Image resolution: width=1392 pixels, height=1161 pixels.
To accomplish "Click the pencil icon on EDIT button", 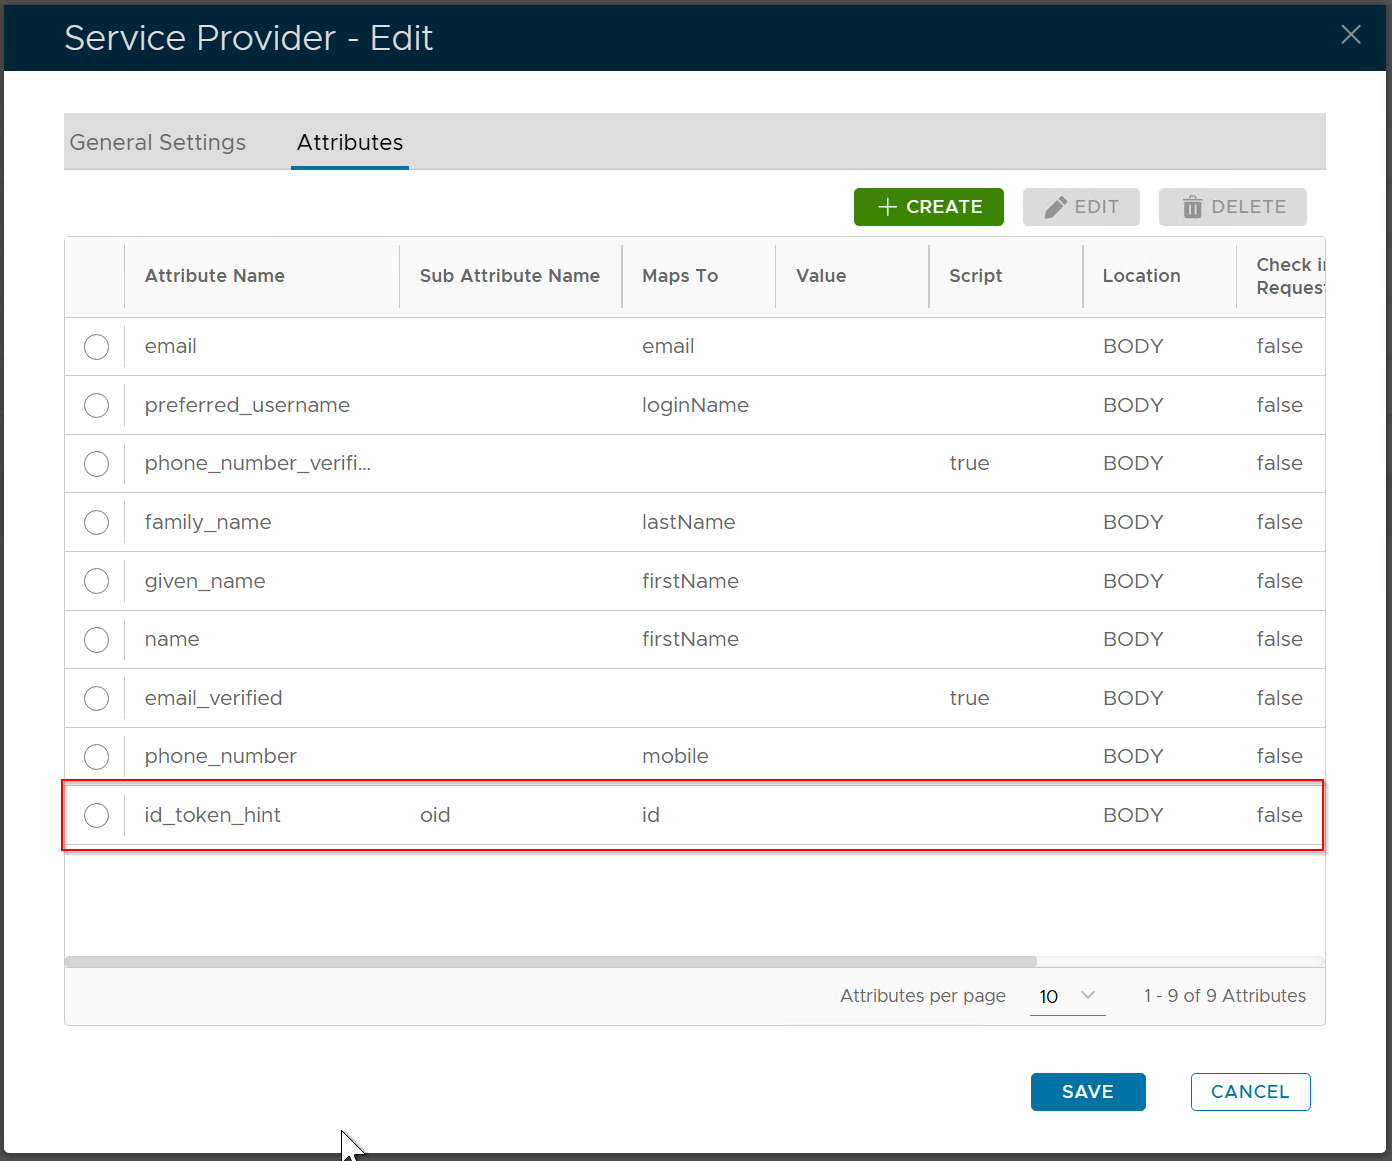I will click(1055, 207).
